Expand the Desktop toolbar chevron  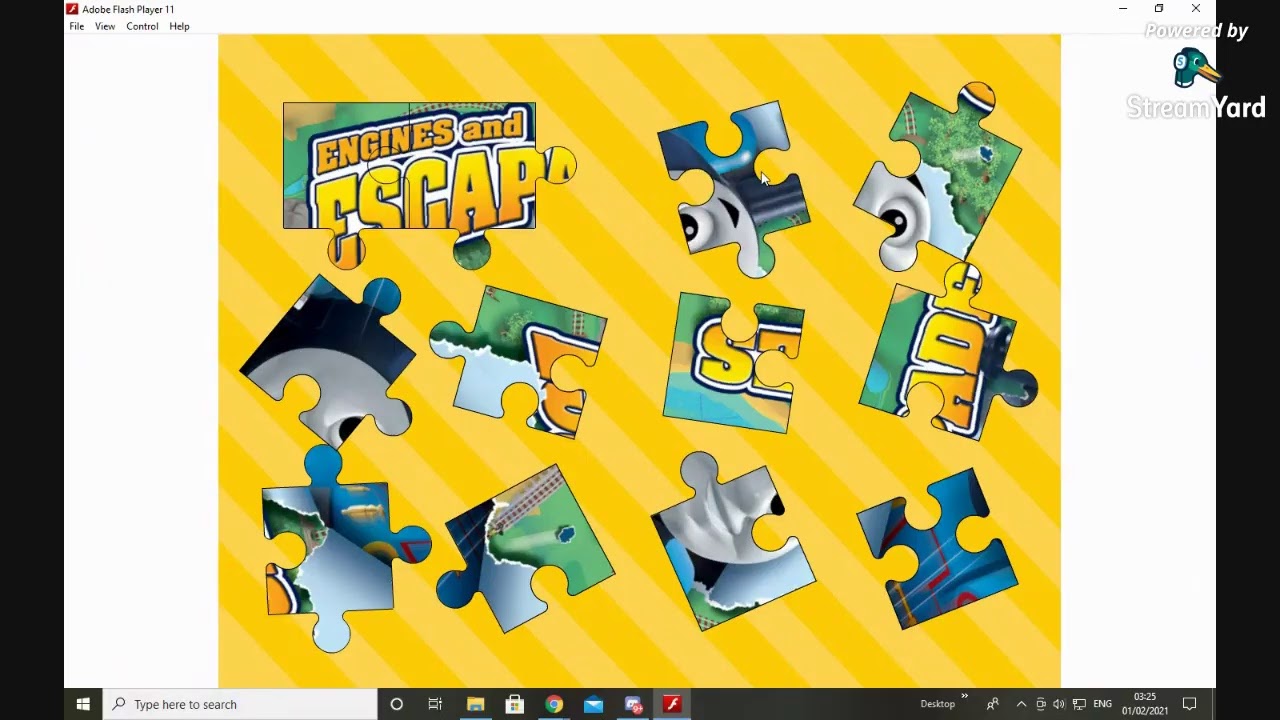click(965, 697)
